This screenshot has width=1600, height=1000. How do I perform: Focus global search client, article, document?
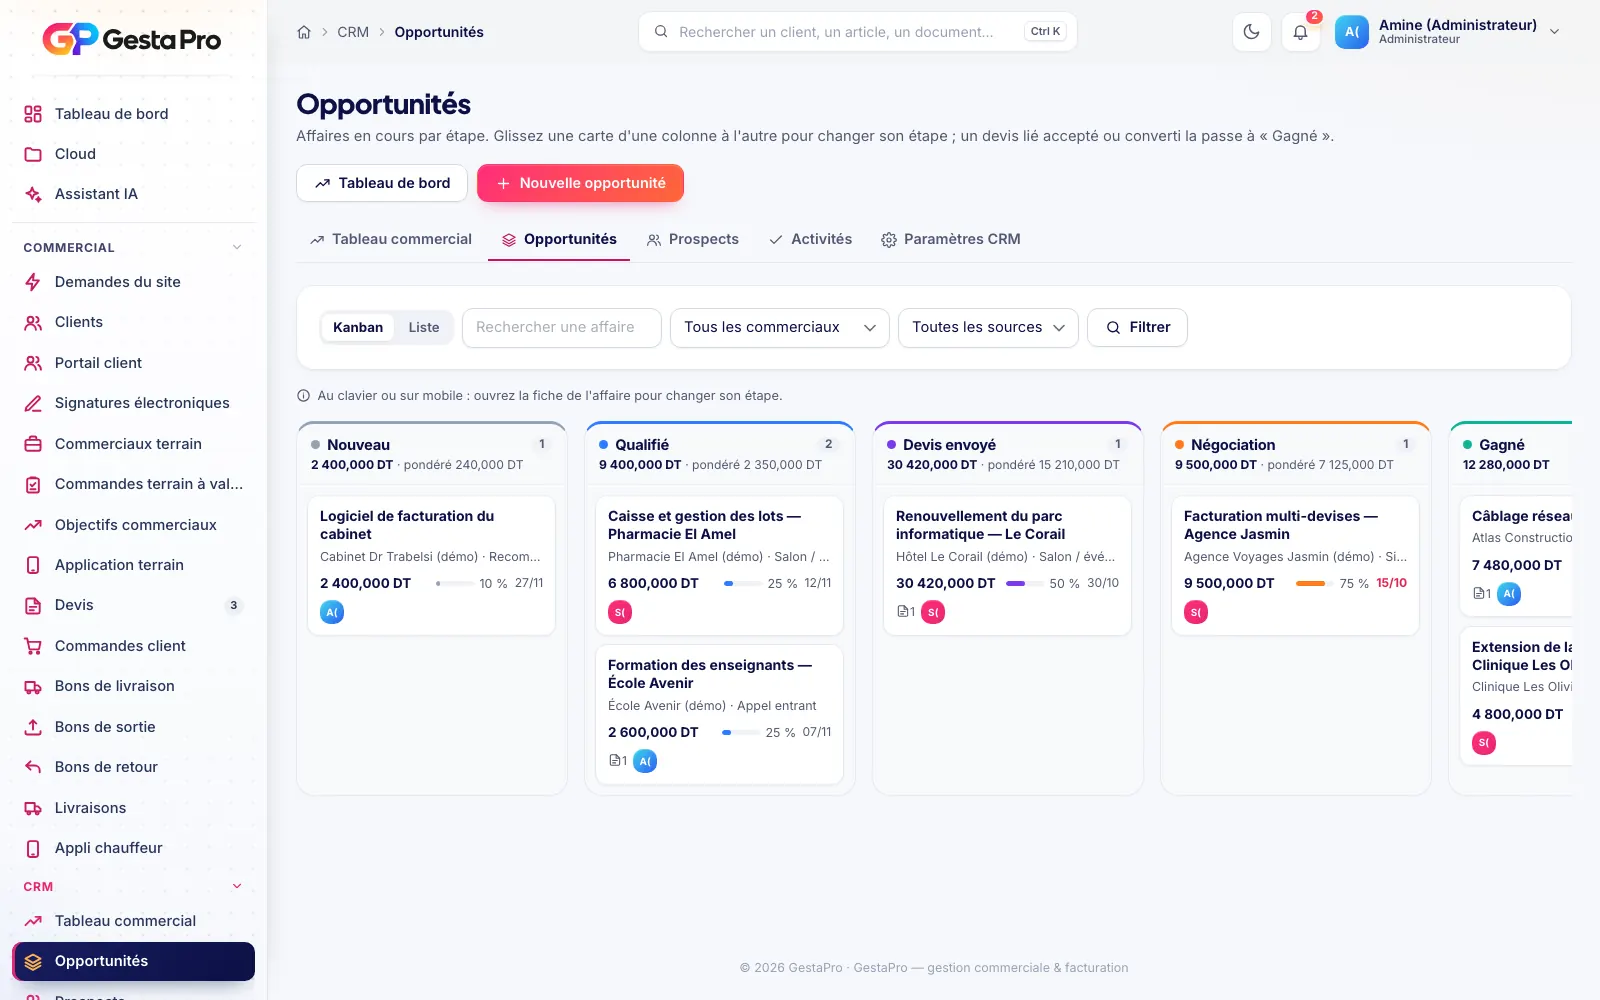858,32
